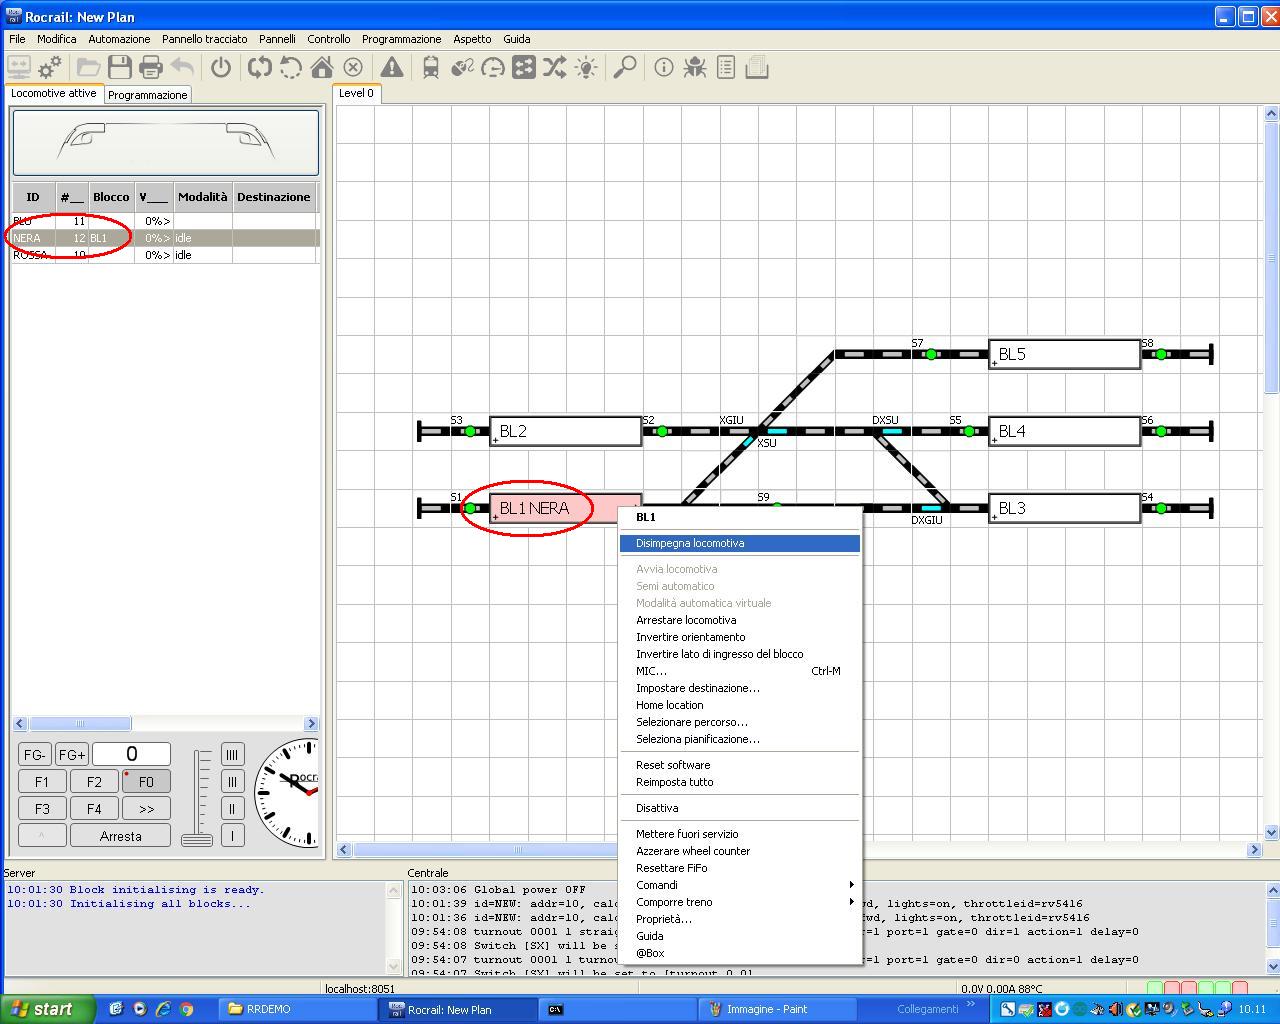Click the open folder toolbar icon
The height and width of the screenshot is (1024, 1280).
pyautogui.click(x=88, y=67)
